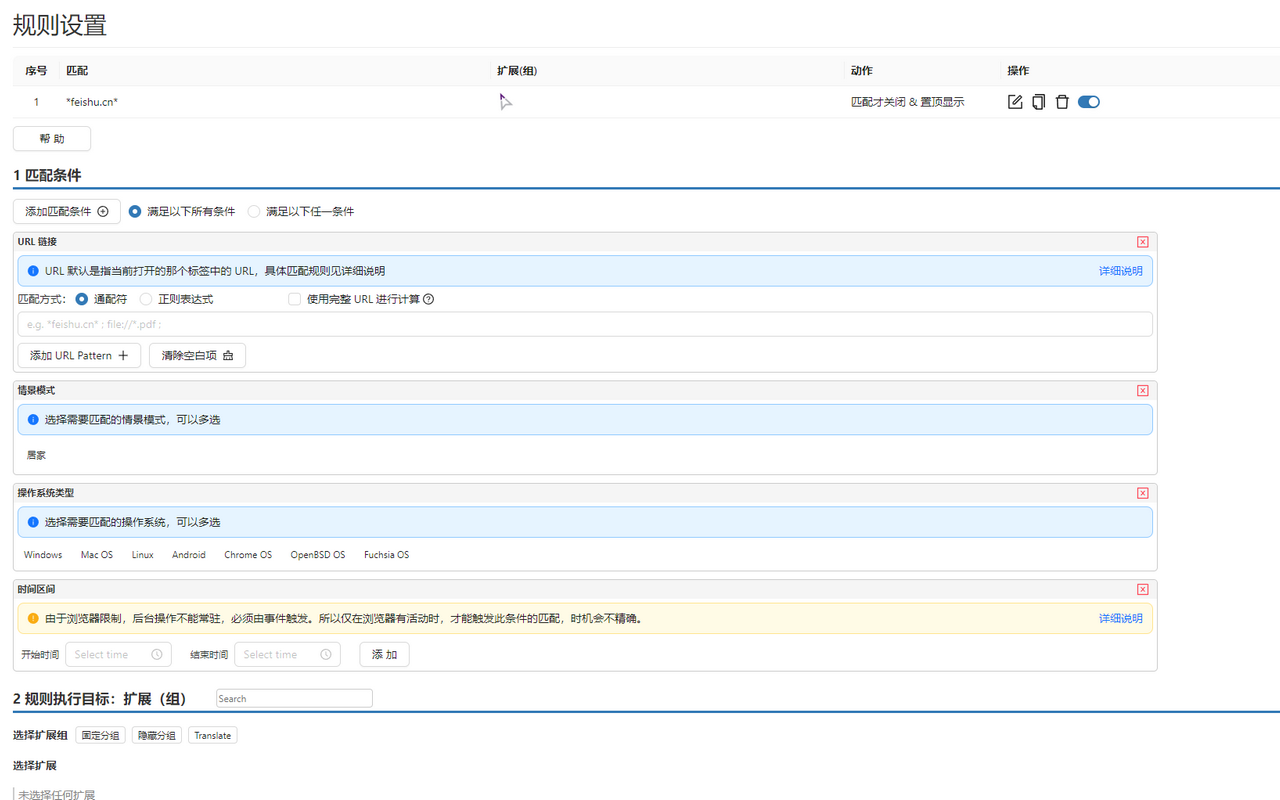The width and height of the screenshot is (1280, 800).
Task: Delete rule 1 with the trash icon
Action: [1062, 101]
